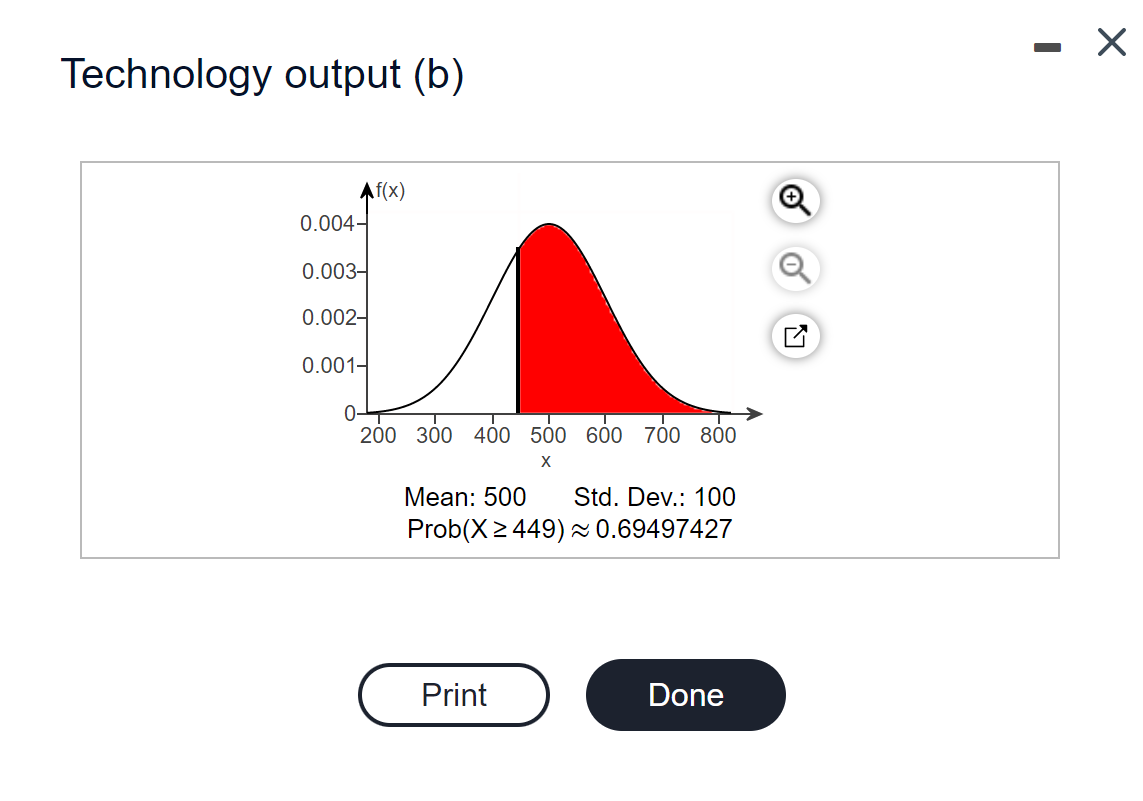Select the magnifier with plus icon
The width and height of the screenshot is (1143, 801).
(x=795, y=200)
